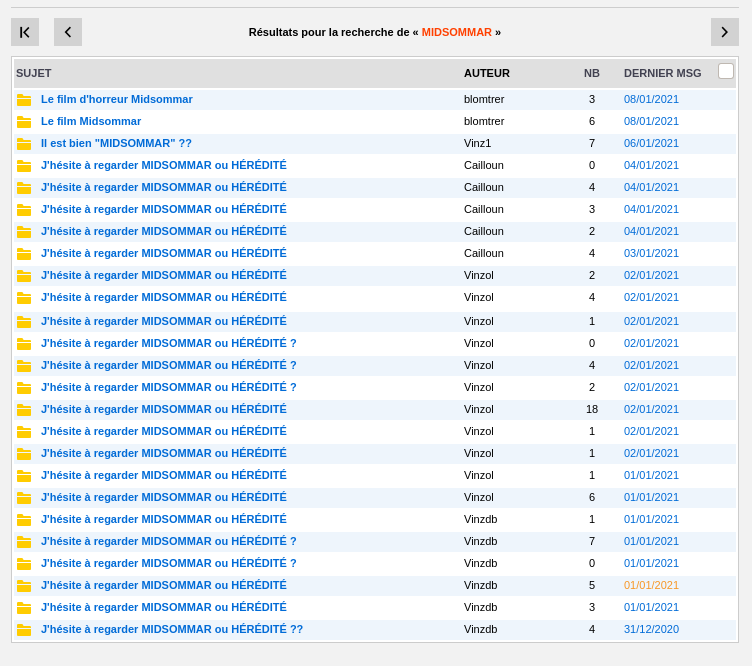Click the SUJET column header
This screenshot has width=752, height=666.
pos(34,73)
